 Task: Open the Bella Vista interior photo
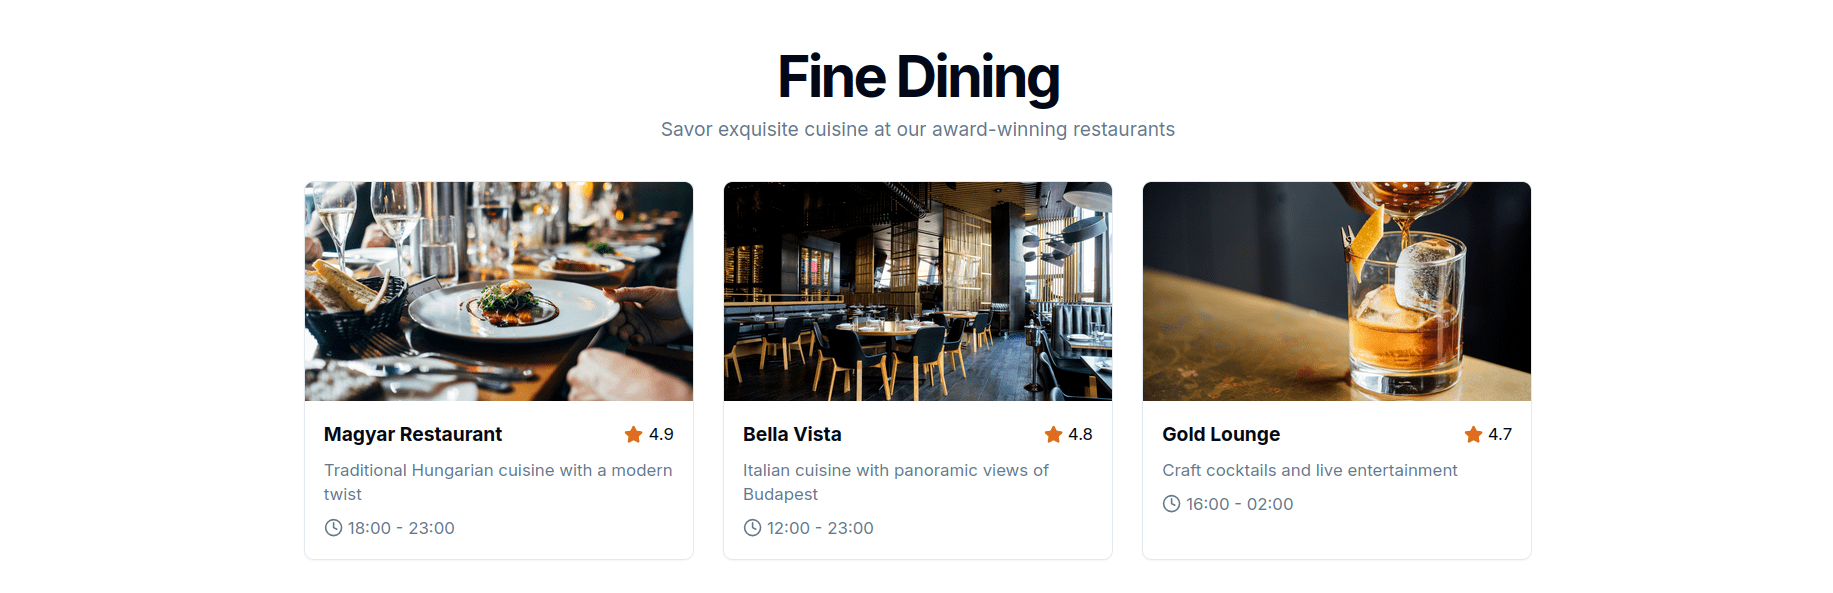pyautogui.click(x=917, y=291)
